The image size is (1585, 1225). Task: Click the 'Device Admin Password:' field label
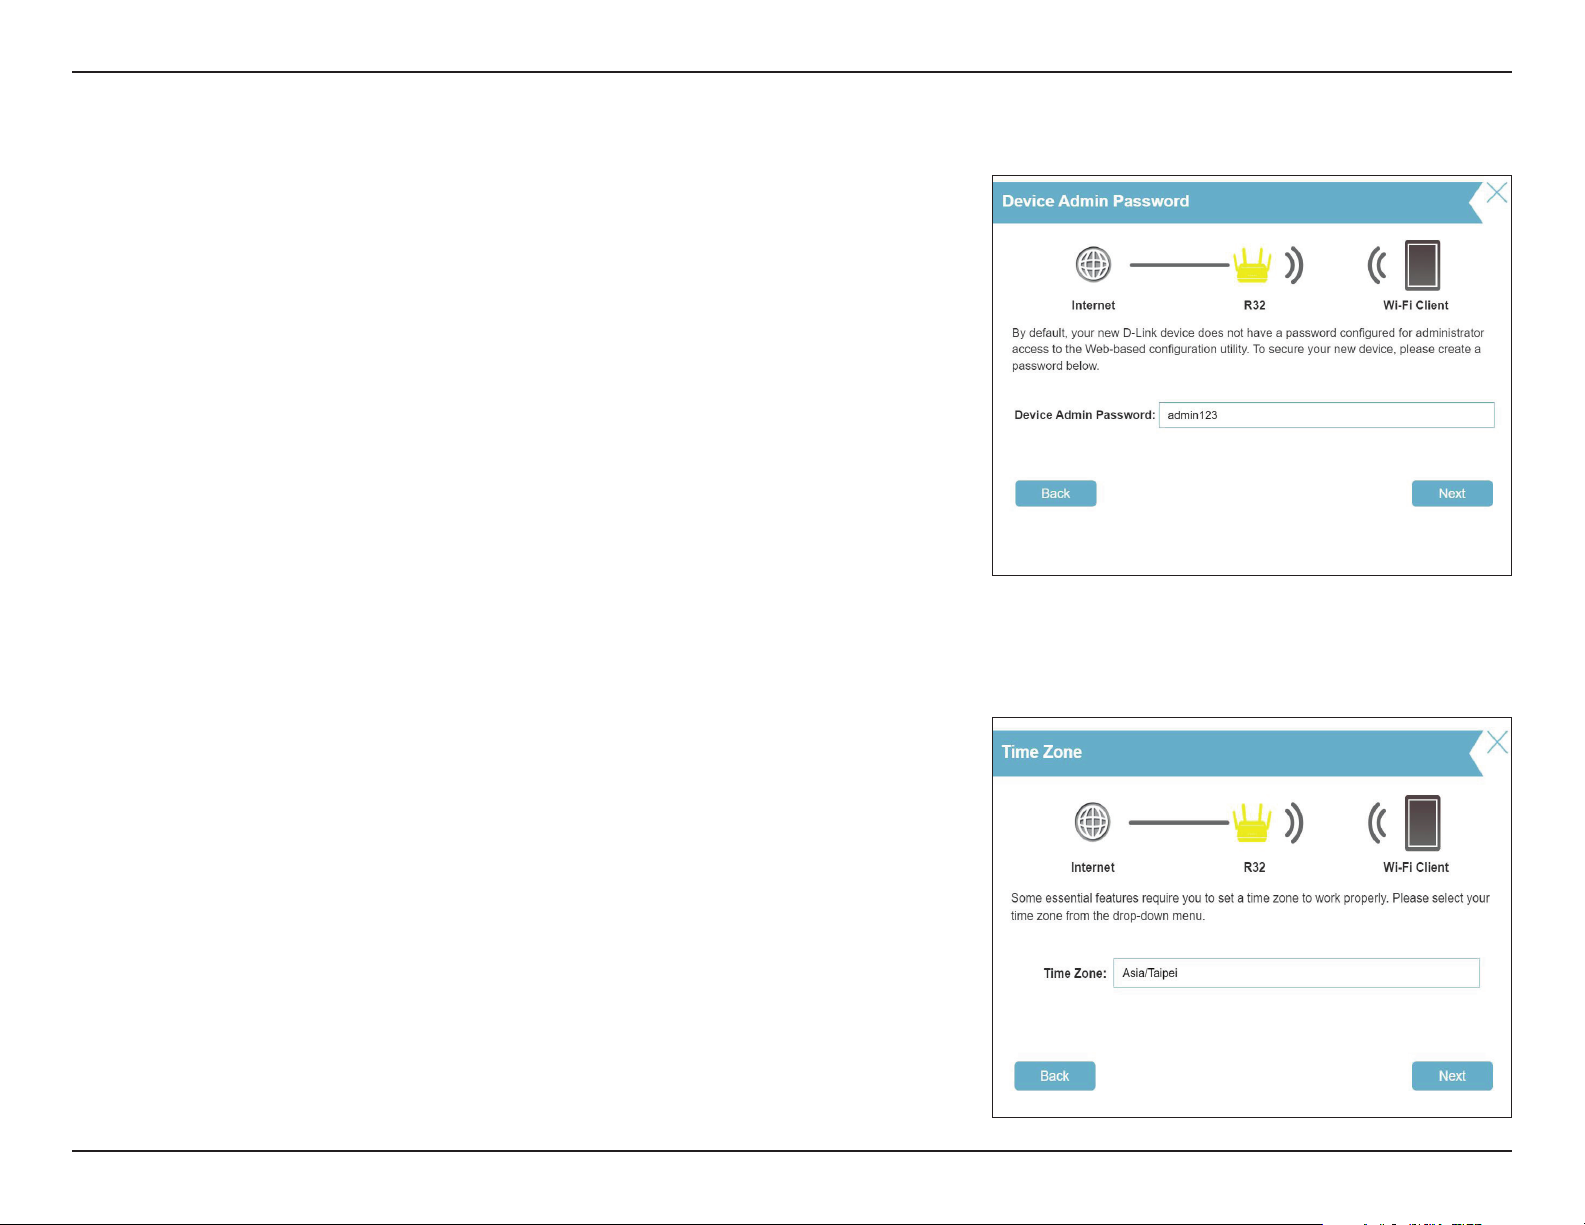1084,415
